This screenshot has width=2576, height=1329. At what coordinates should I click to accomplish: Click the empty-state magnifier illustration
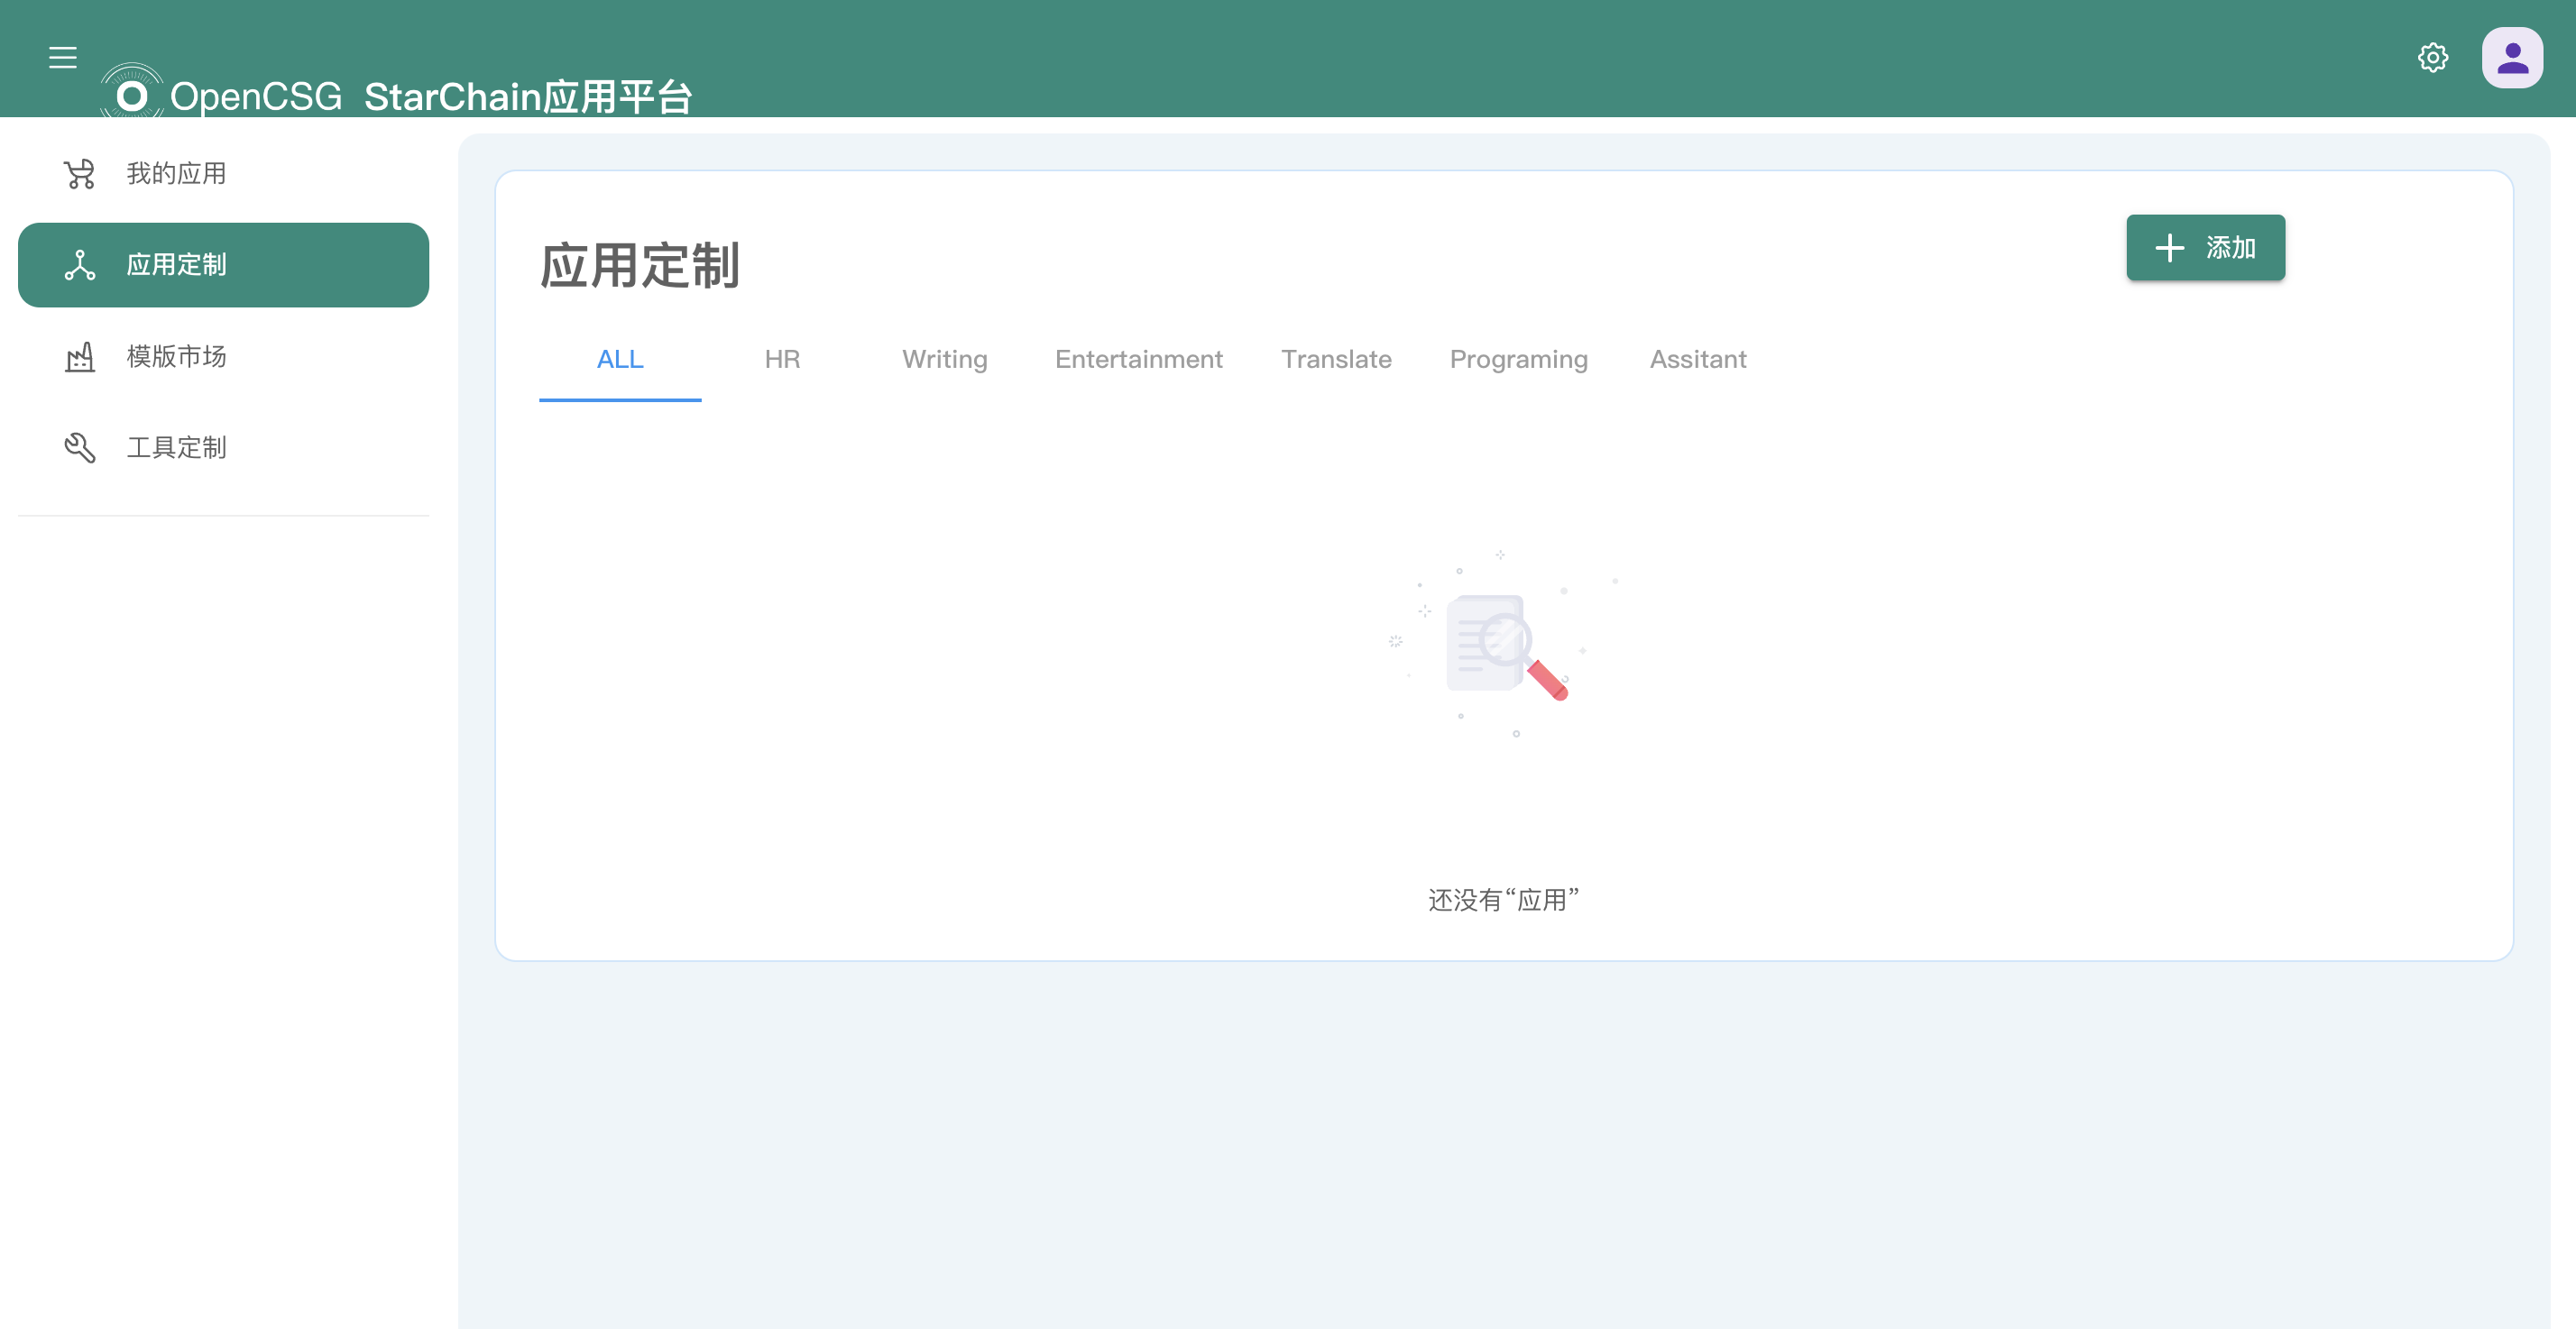(1503, 644)
